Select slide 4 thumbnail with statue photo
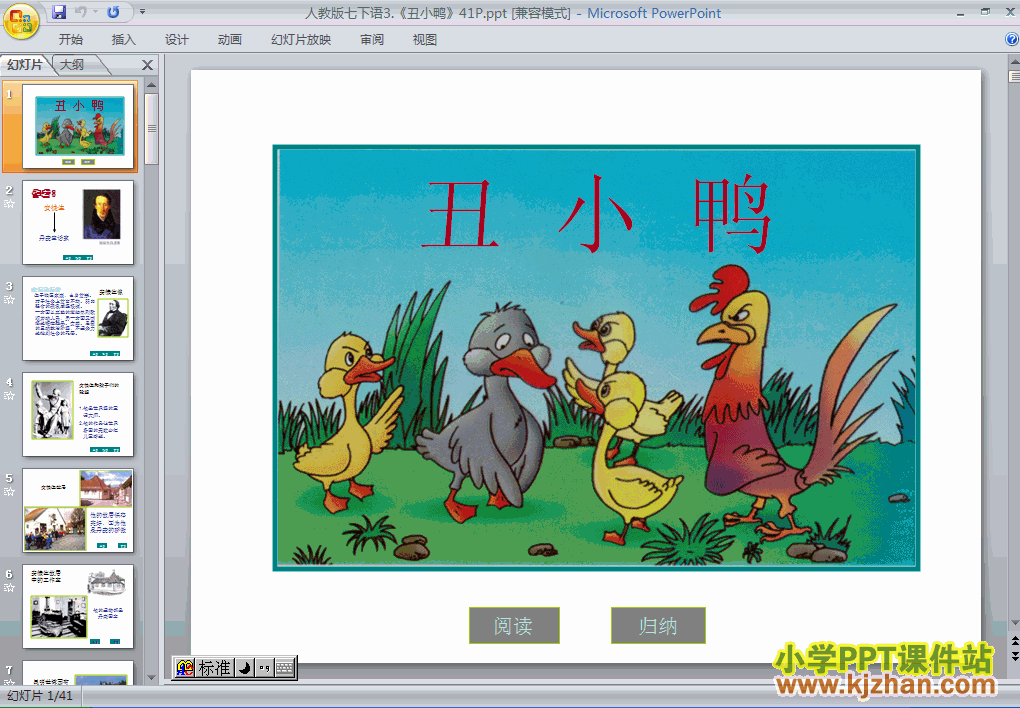The height and width of the screenshot is (708, 1020). click(78, 415)
